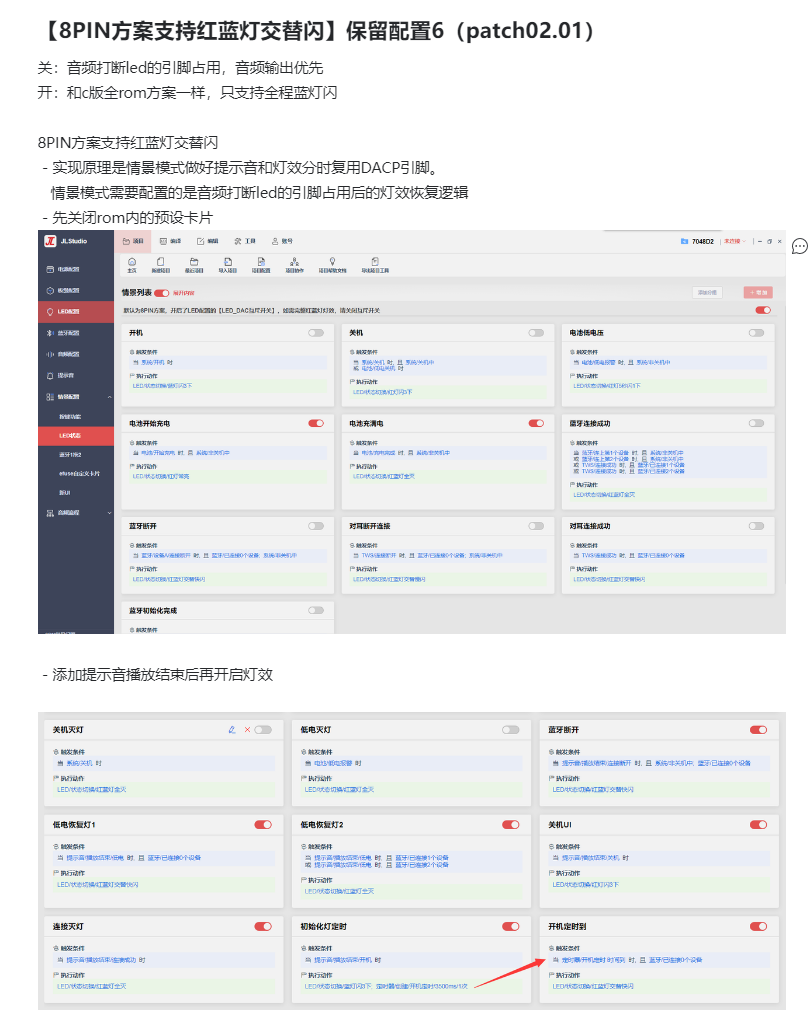Switch off the 低电恢复灯1 card
Image resolution: width=810 pixels, height=1023 pixels.
[x=263, y=825]
